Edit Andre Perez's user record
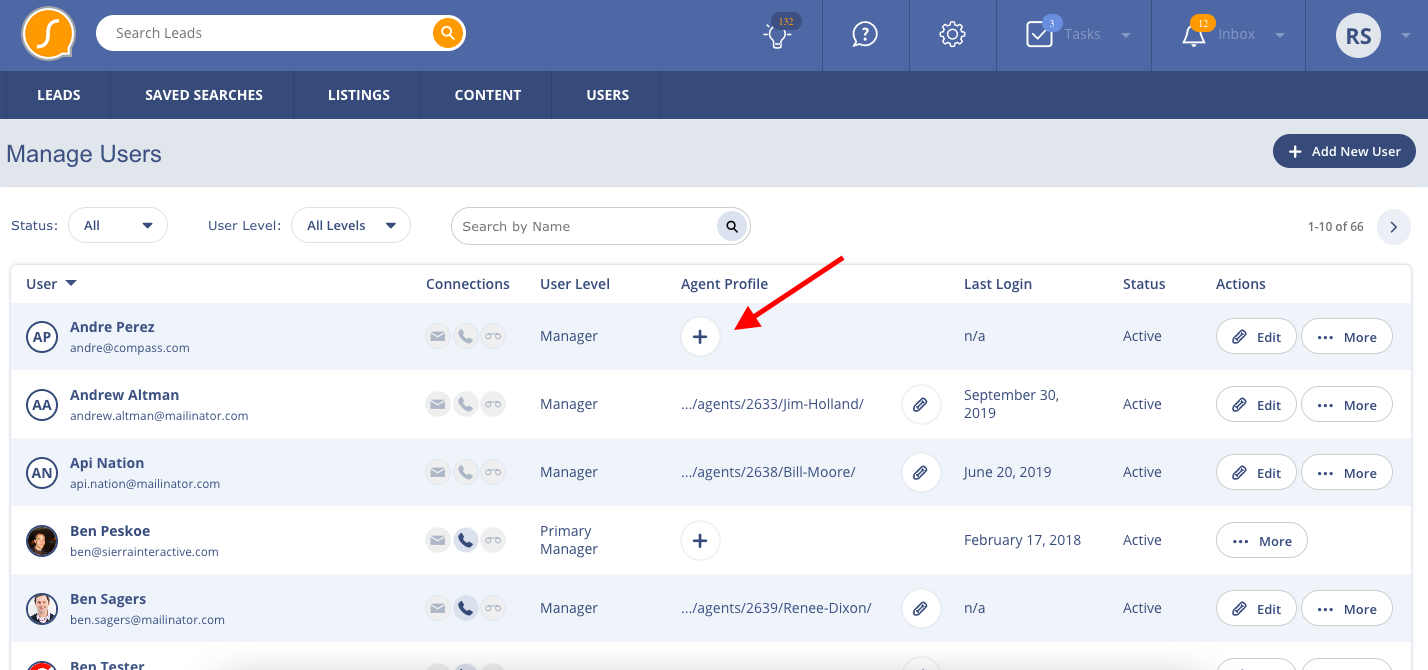This screenshot has height=670, width=1428. (1256, 337)
